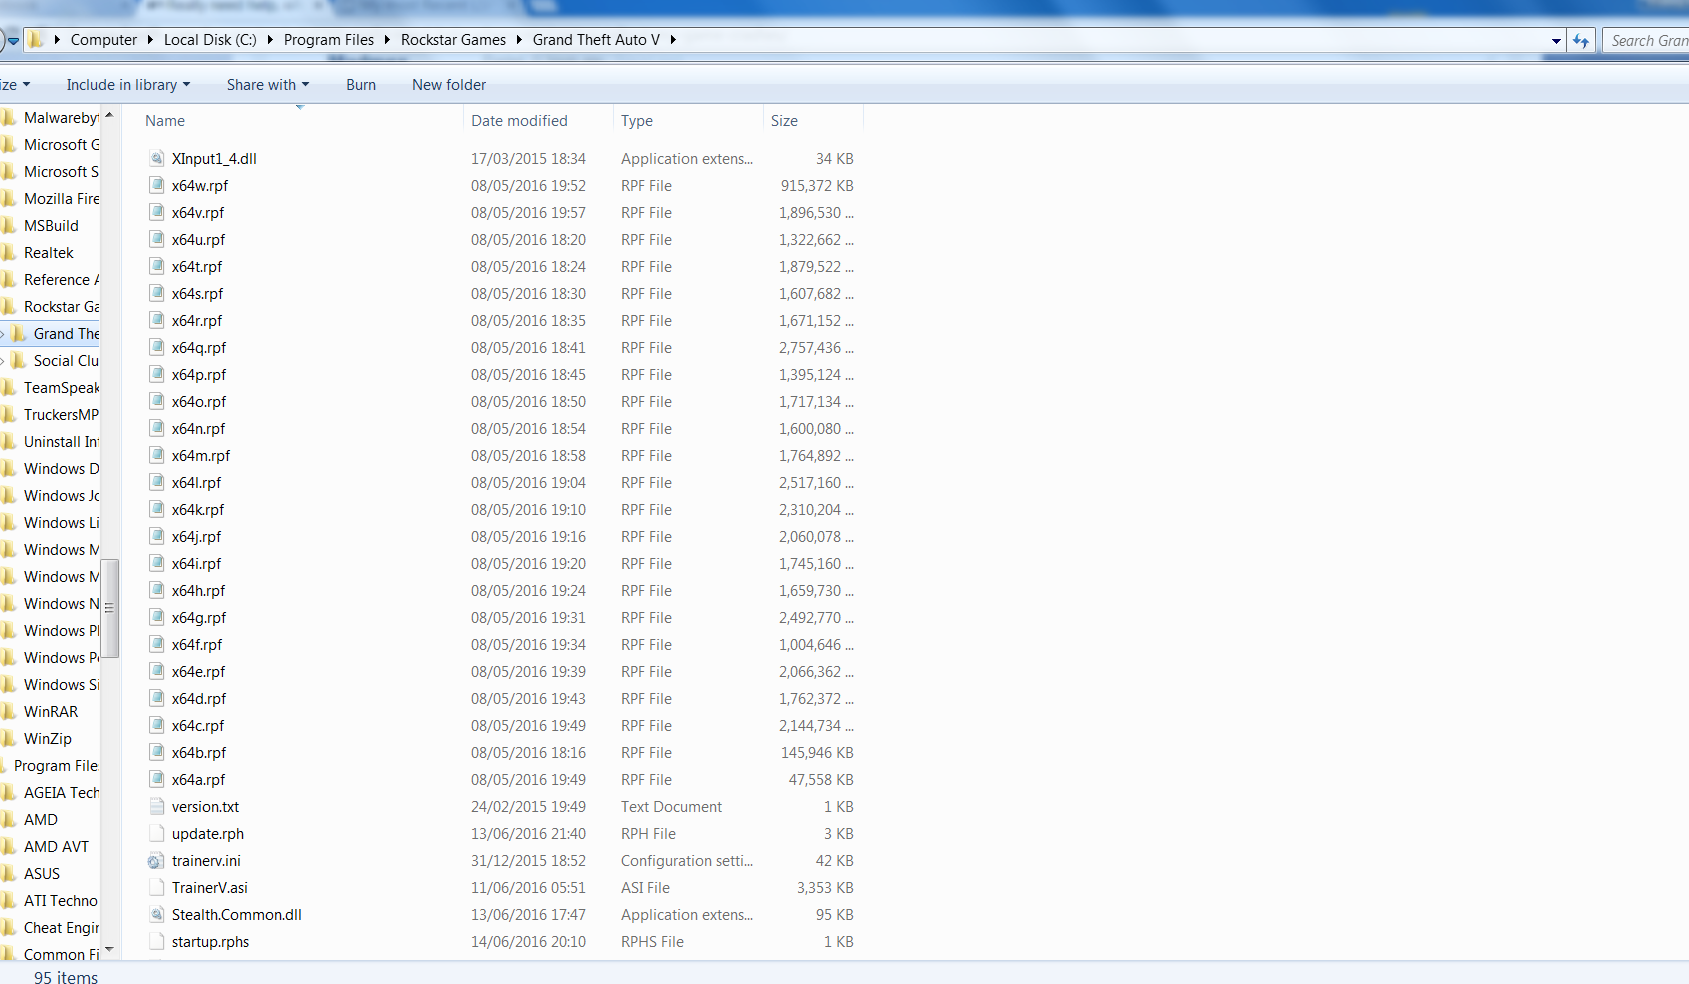Click the Stealth.Common.dll file icon
1689x984 pixels.
(156, 914)
